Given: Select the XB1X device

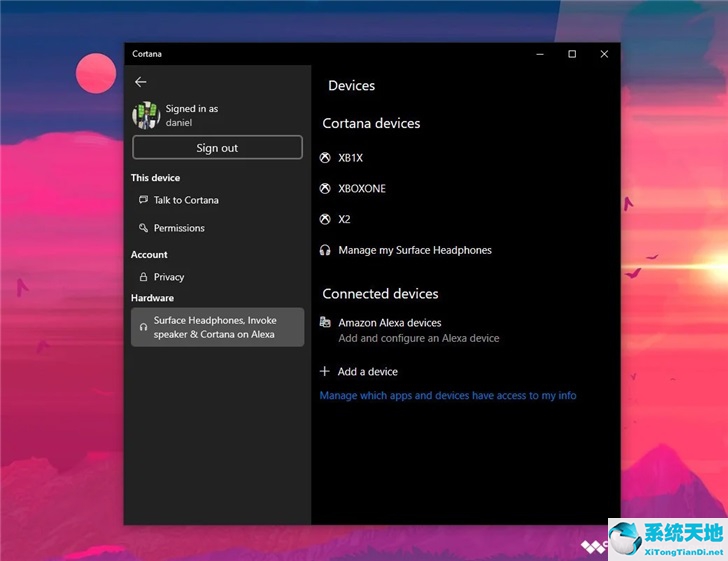Looking at the screenshot, I should pos(351,158).
